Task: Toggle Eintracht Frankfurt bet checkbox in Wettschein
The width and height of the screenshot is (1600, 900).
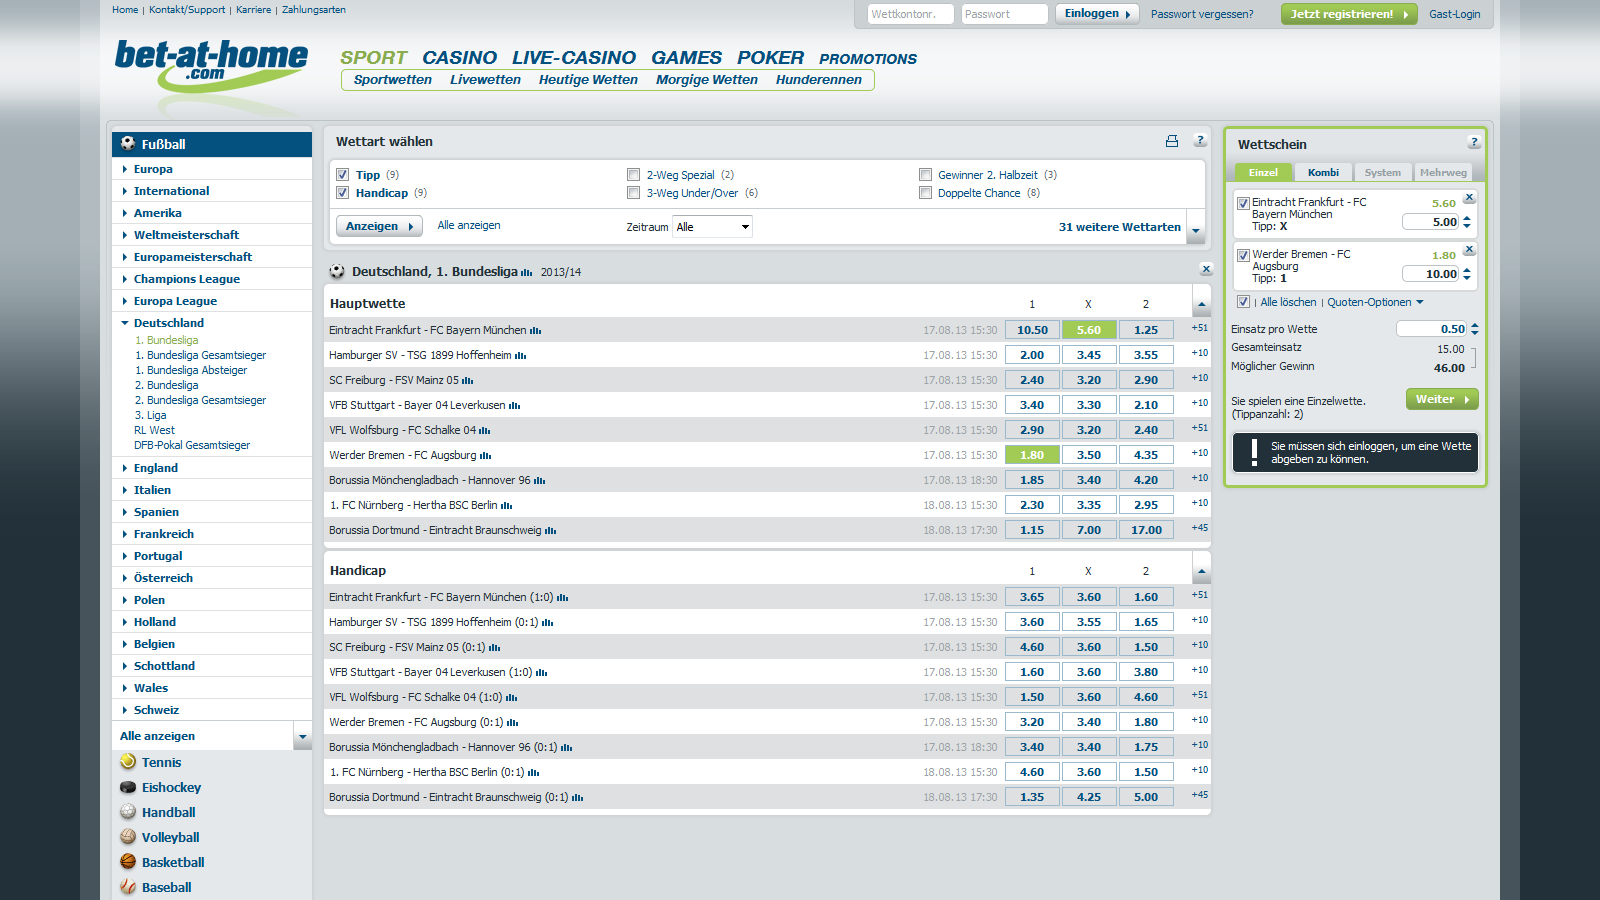Action: pos(1243,203)
